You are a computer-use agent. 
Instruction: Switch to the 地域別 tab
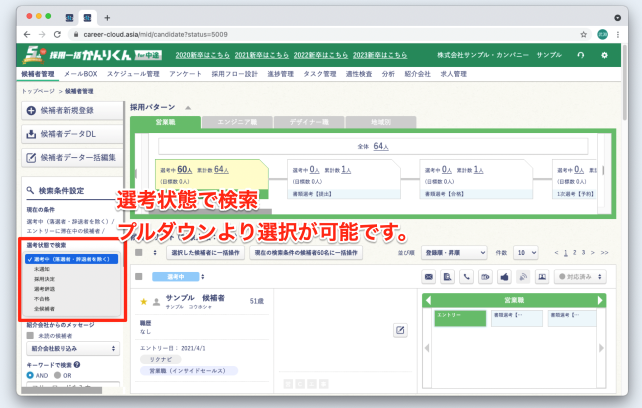(381, 122)
